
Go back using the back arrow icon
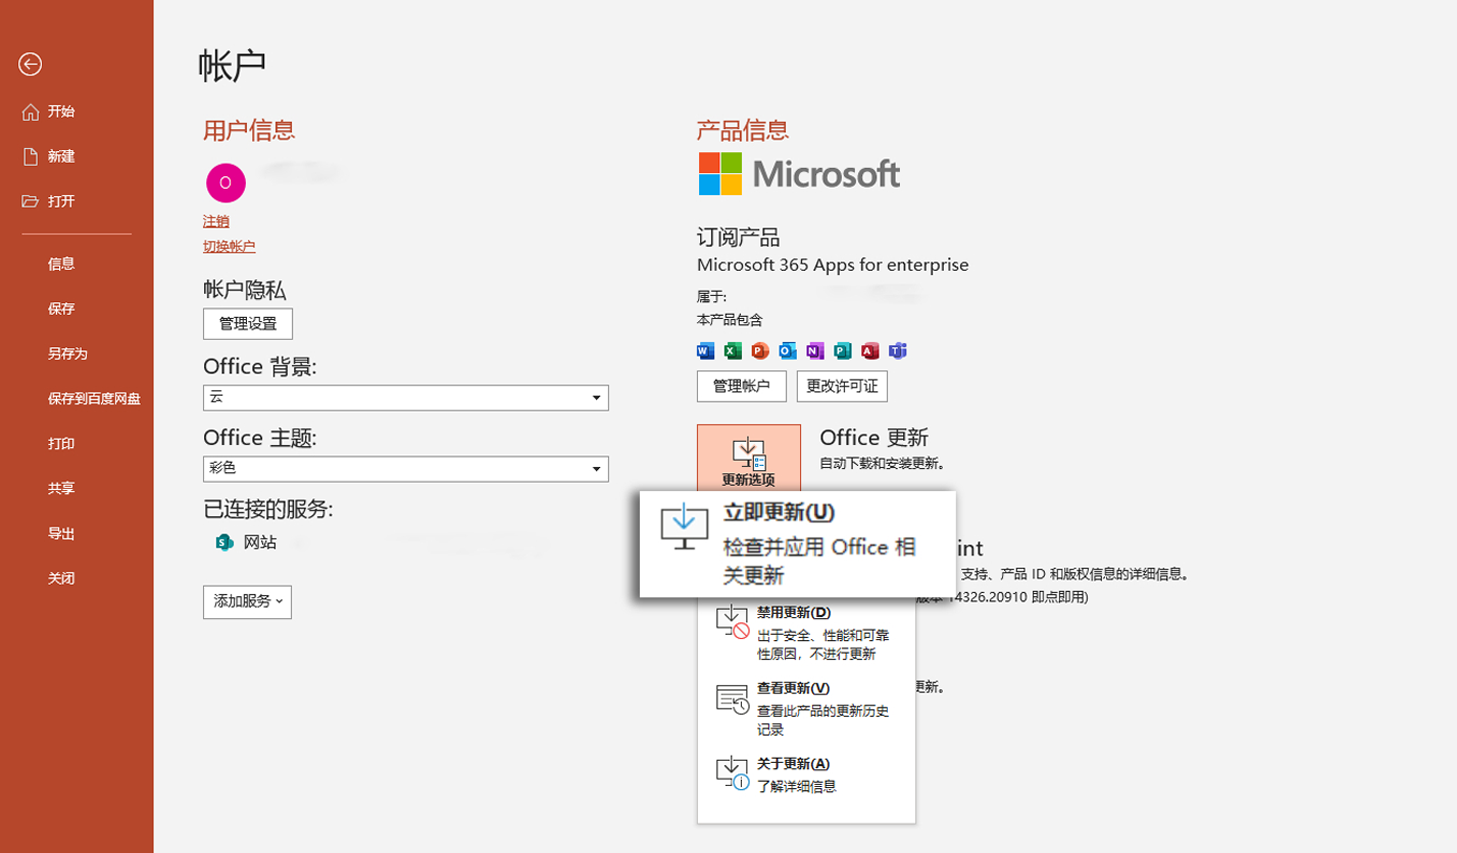(30, 64)
